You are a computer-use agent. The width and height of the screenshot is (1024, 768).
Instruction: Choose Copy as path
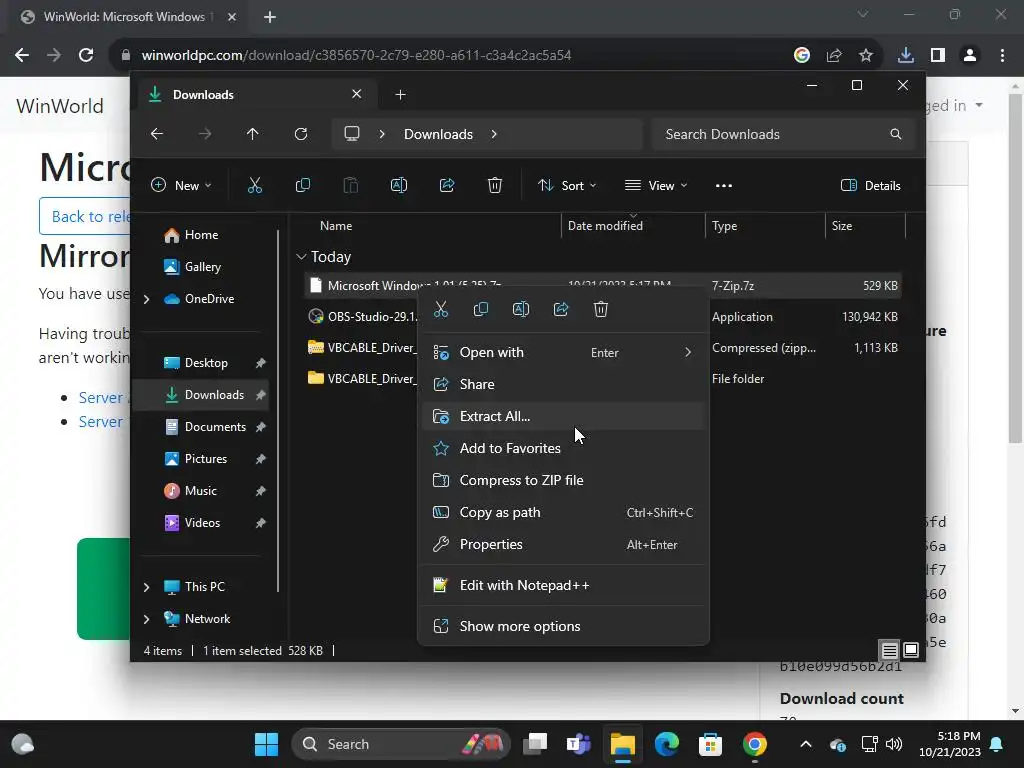pos(563,512)
